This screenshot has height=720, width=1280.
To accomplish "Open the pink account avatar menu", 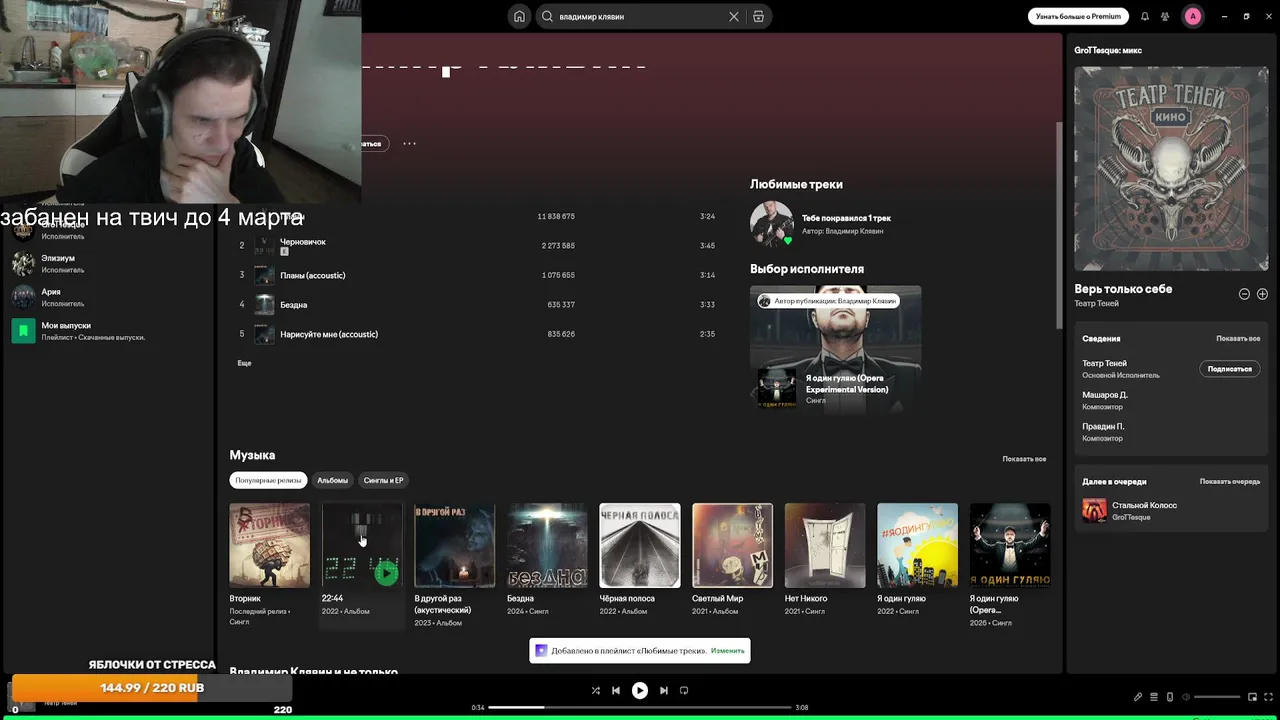I will pyautogui.click(x=1192, y=16).
